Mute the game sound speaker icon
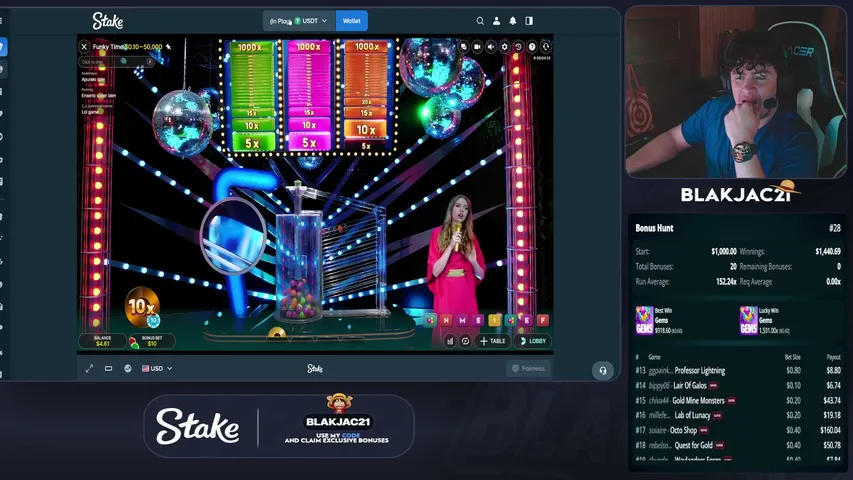 pyautogui.click(x=491, y=47)
